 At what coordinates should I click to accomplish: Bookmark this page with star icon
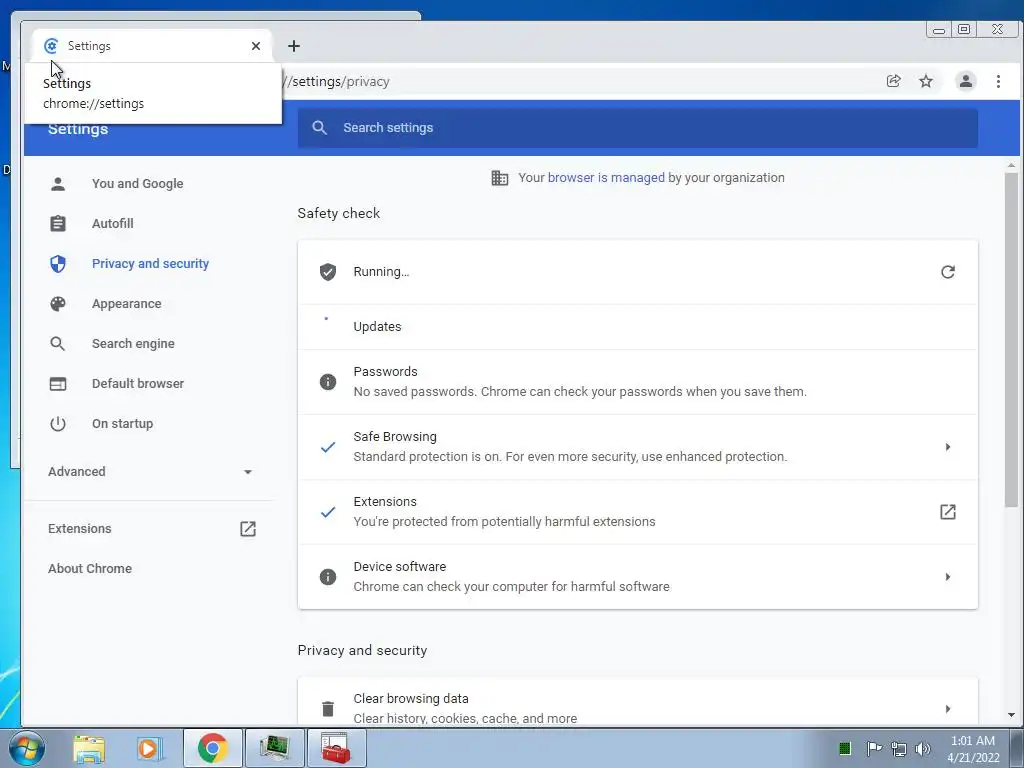926,81
